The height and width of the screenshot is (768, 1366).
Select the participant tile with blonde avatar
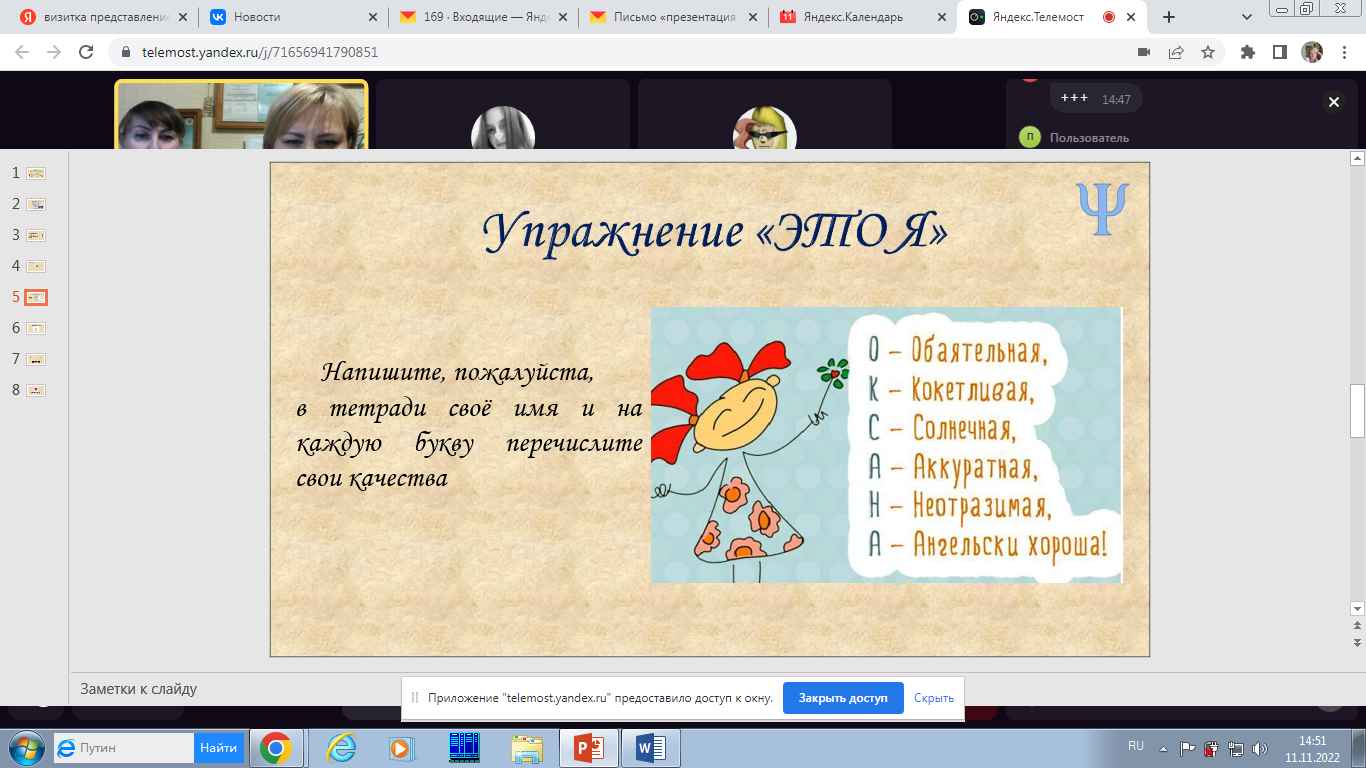pos(764,115)
